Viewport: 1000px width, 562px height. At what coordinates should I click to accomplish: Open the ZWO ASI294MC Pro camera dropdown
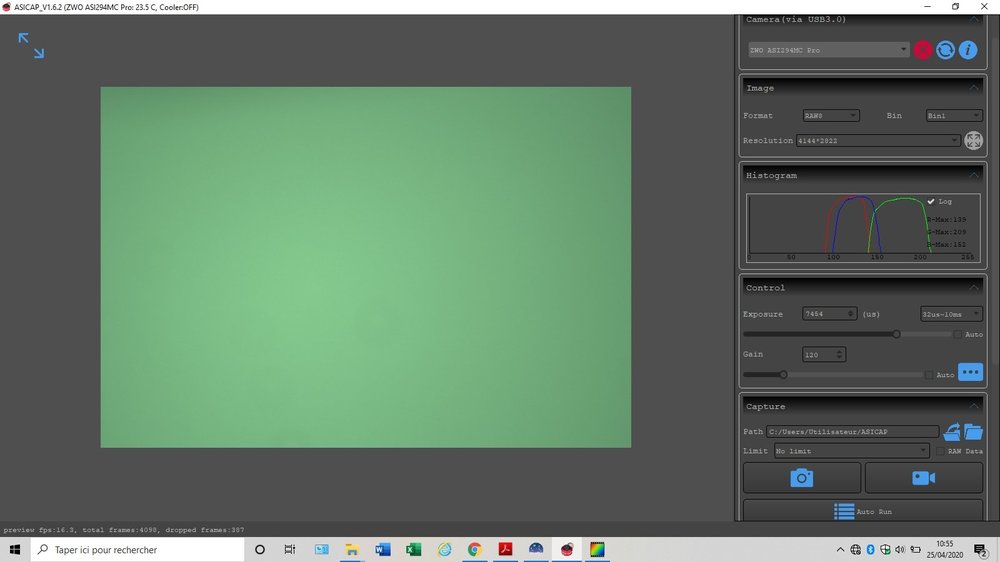828,50
